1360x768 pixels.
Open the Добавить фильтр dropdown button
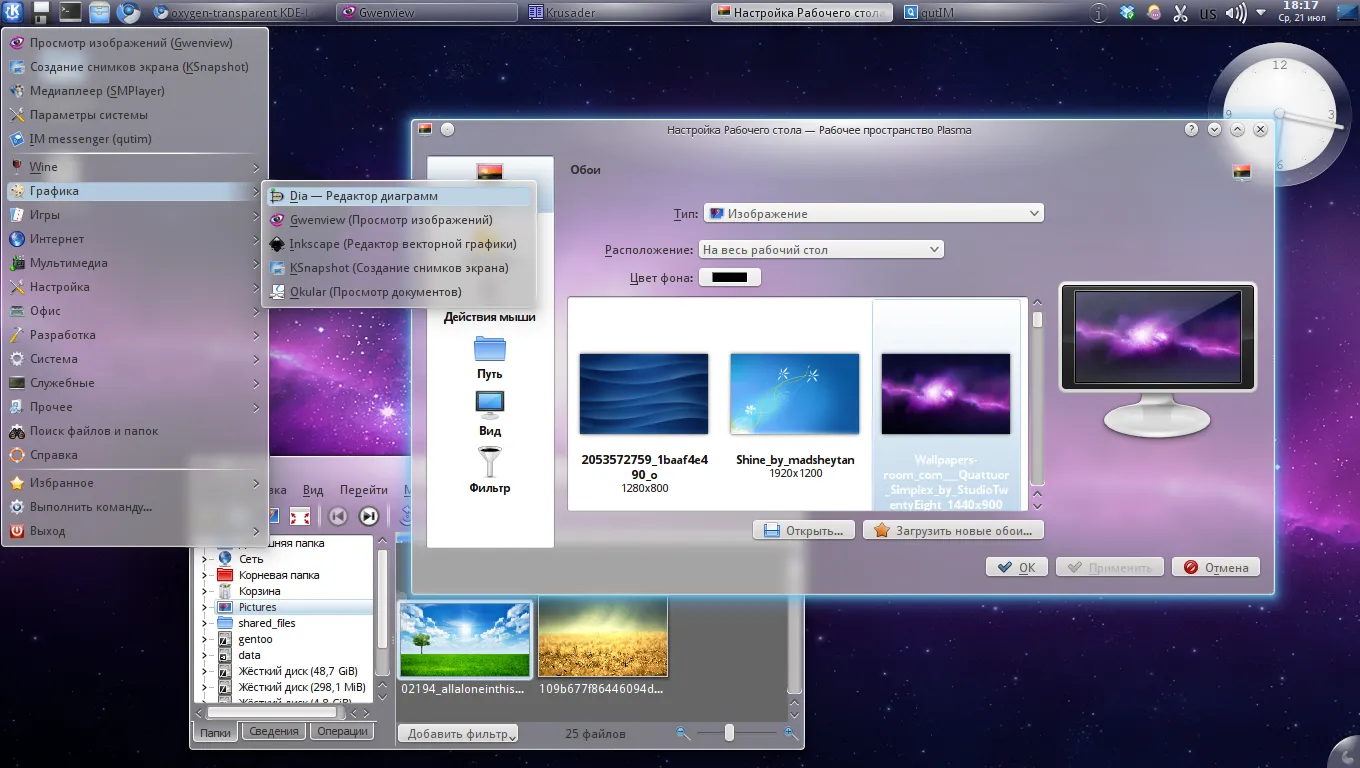tap(458, 734)
